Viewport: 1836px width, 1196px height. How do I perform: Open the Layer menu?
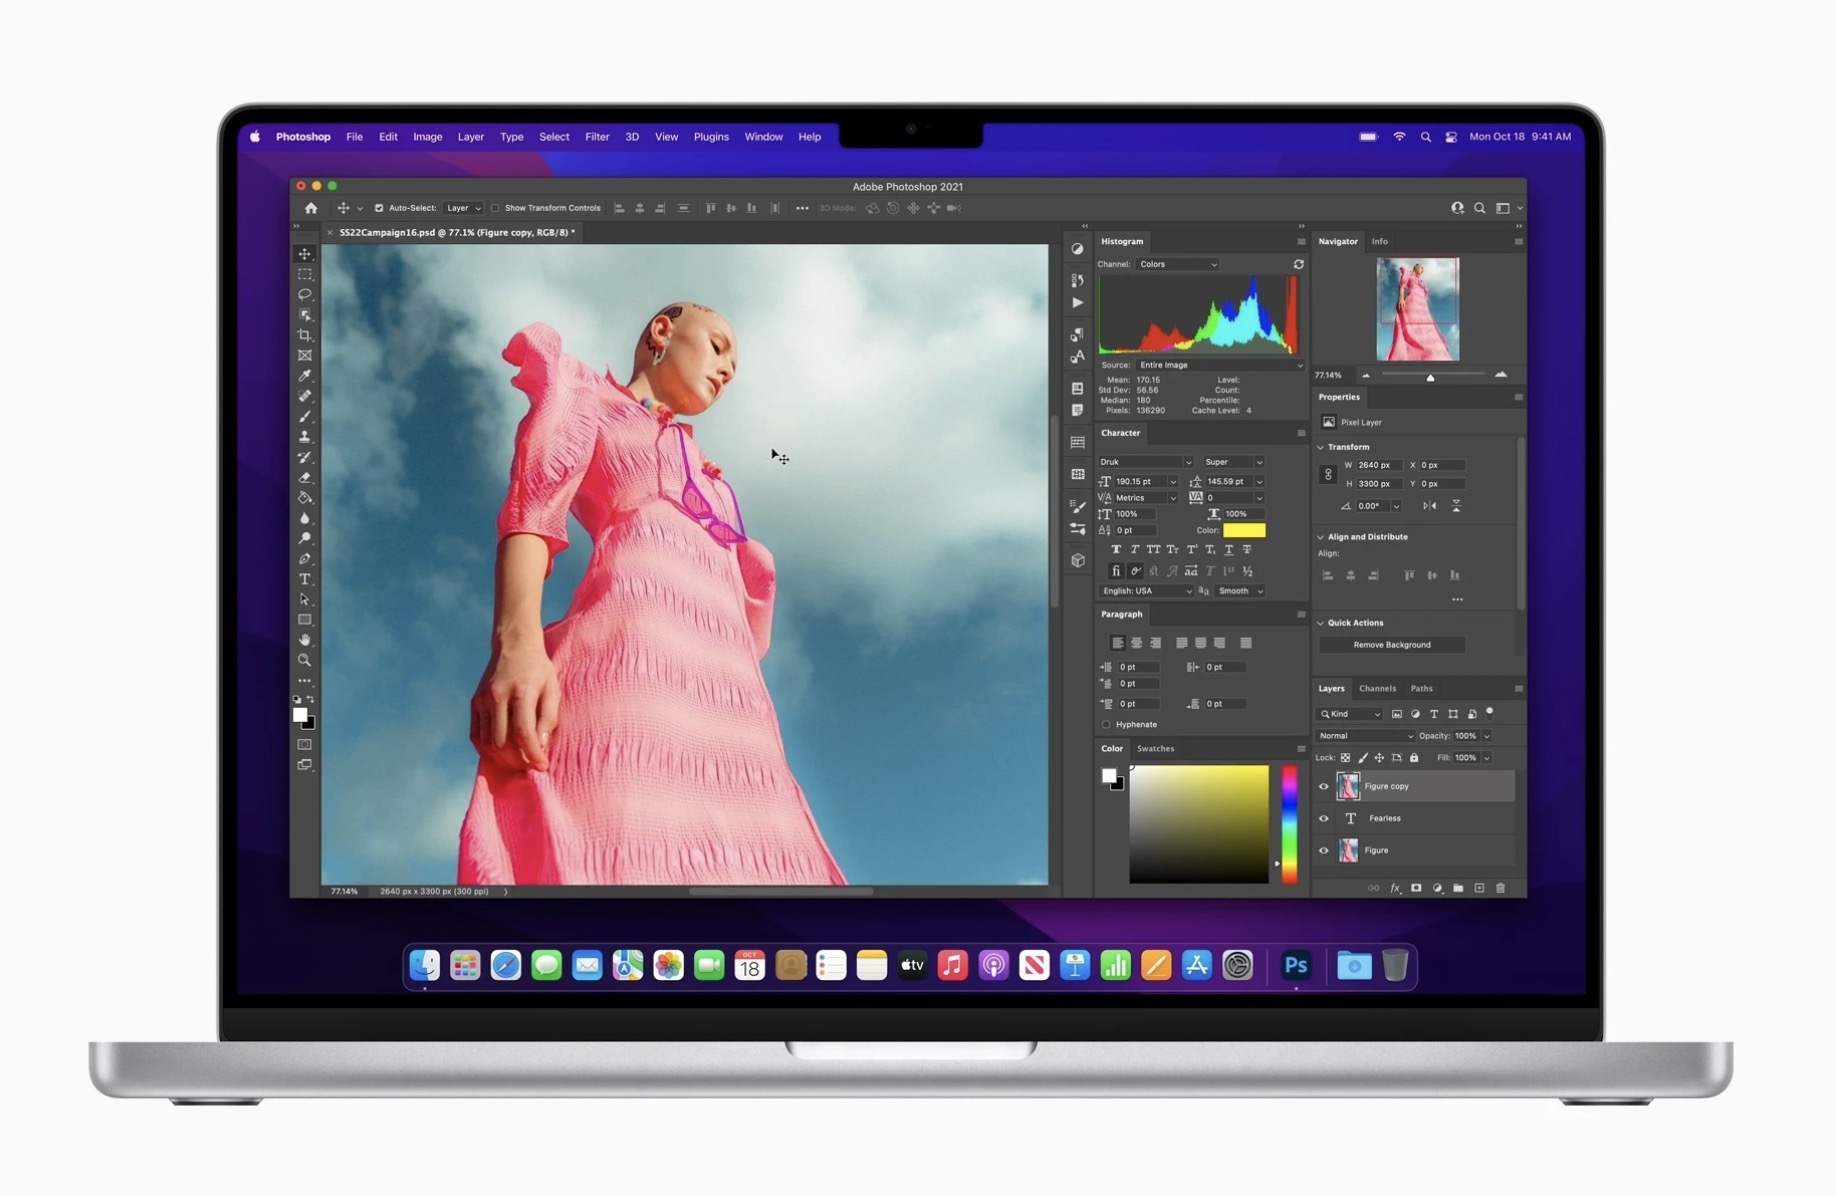click(x=471, y=137)
